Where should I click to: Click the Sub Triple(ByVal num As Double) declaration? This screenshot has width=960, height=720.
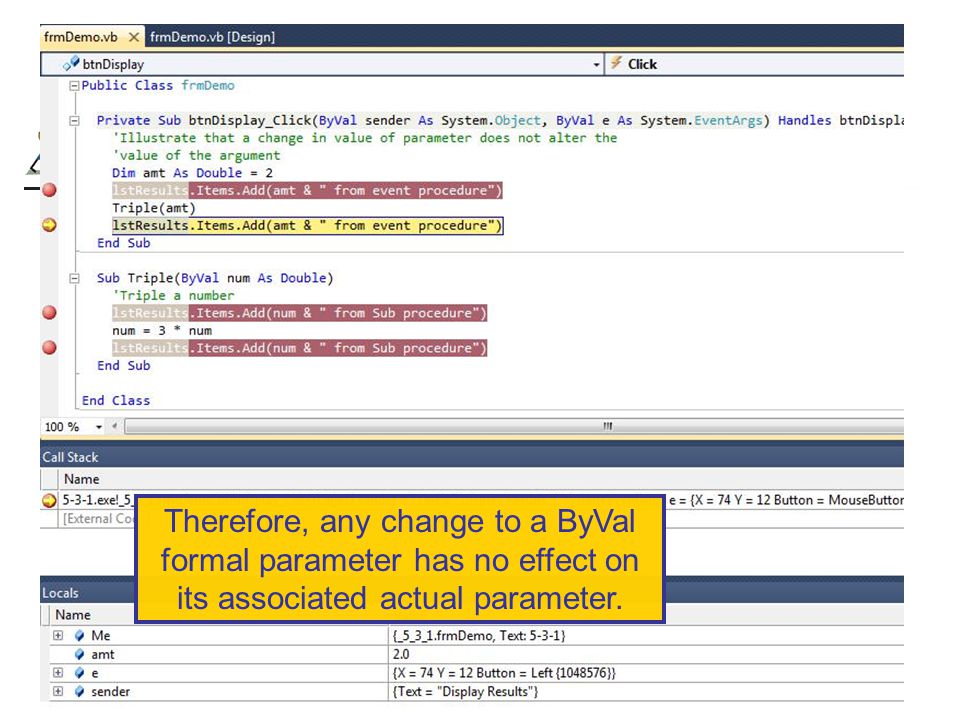point(215,278)
